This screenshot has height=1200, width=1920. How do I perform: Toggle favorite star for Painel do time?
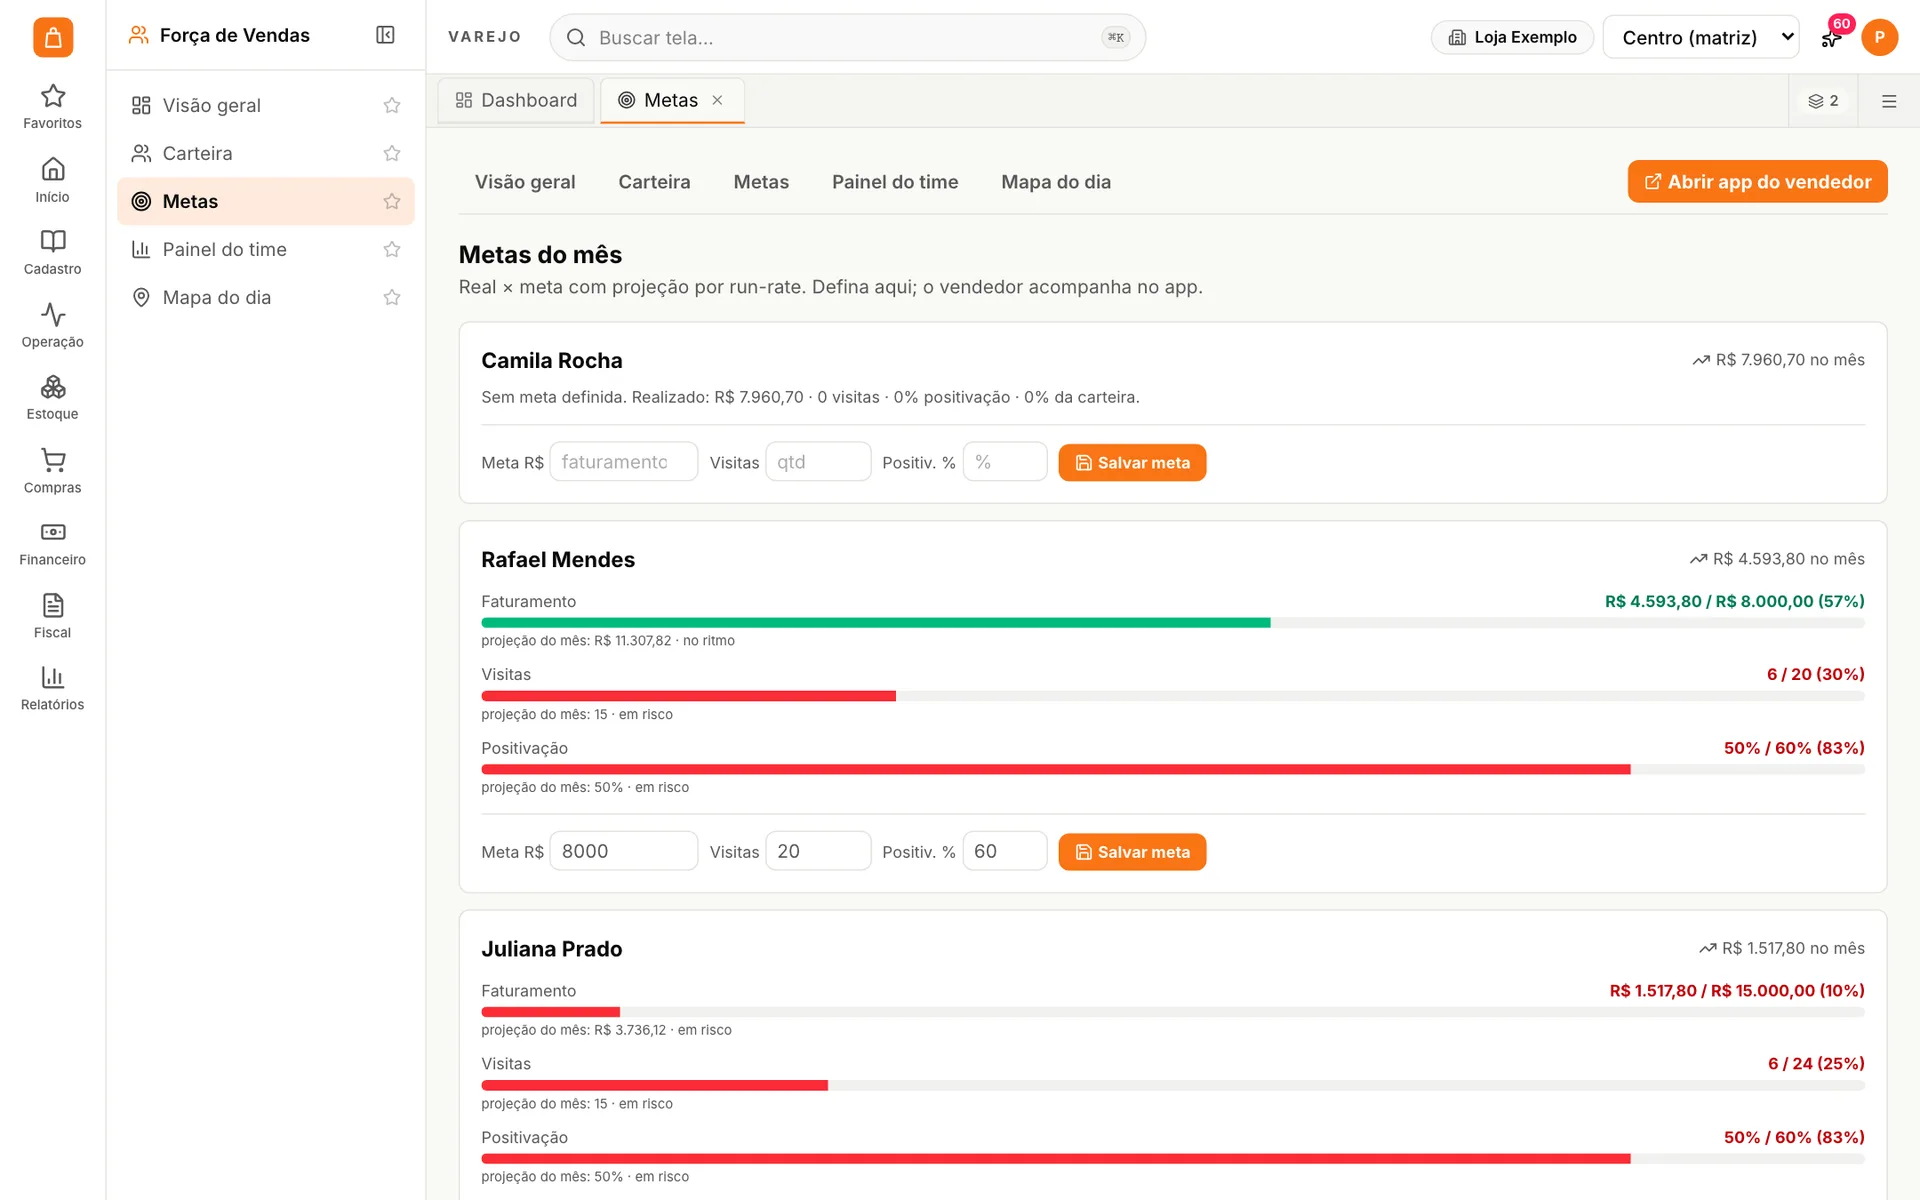[x=392, y=249]
